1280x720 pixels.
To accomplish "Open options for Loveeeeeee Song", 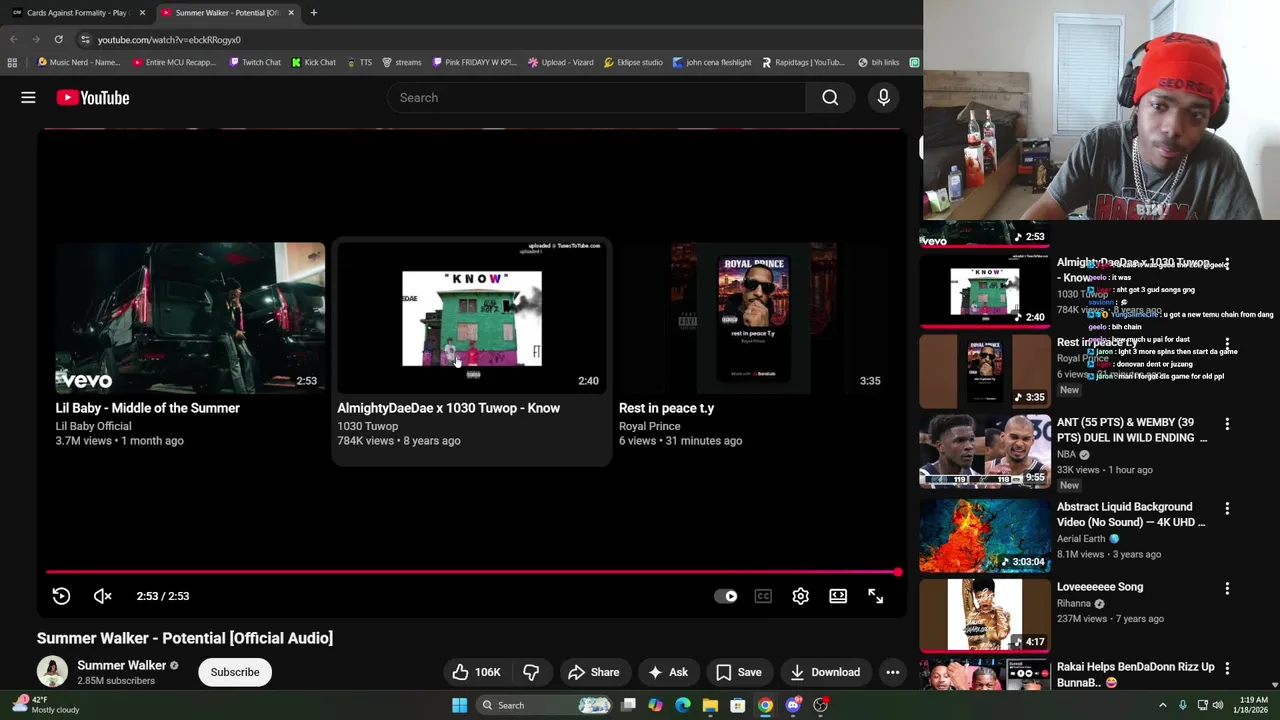I will (1227, 588).
